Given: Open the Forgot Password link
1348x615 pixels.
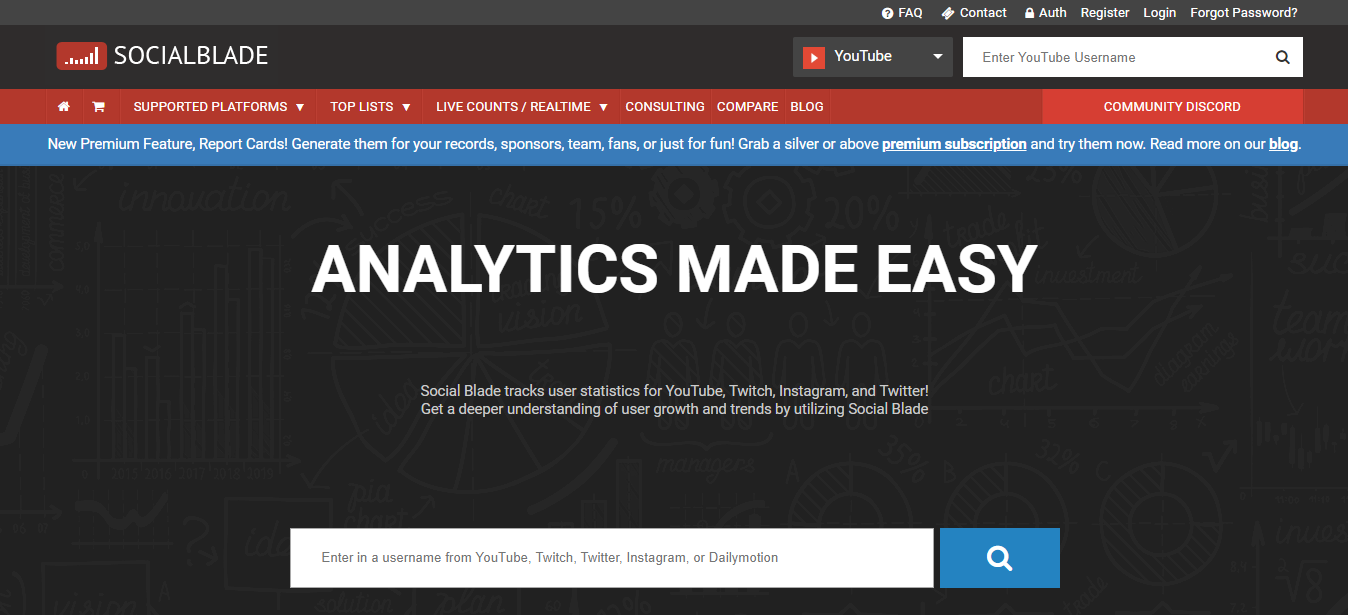Looking at the screenshot, I should click(x=1244, y=13).
